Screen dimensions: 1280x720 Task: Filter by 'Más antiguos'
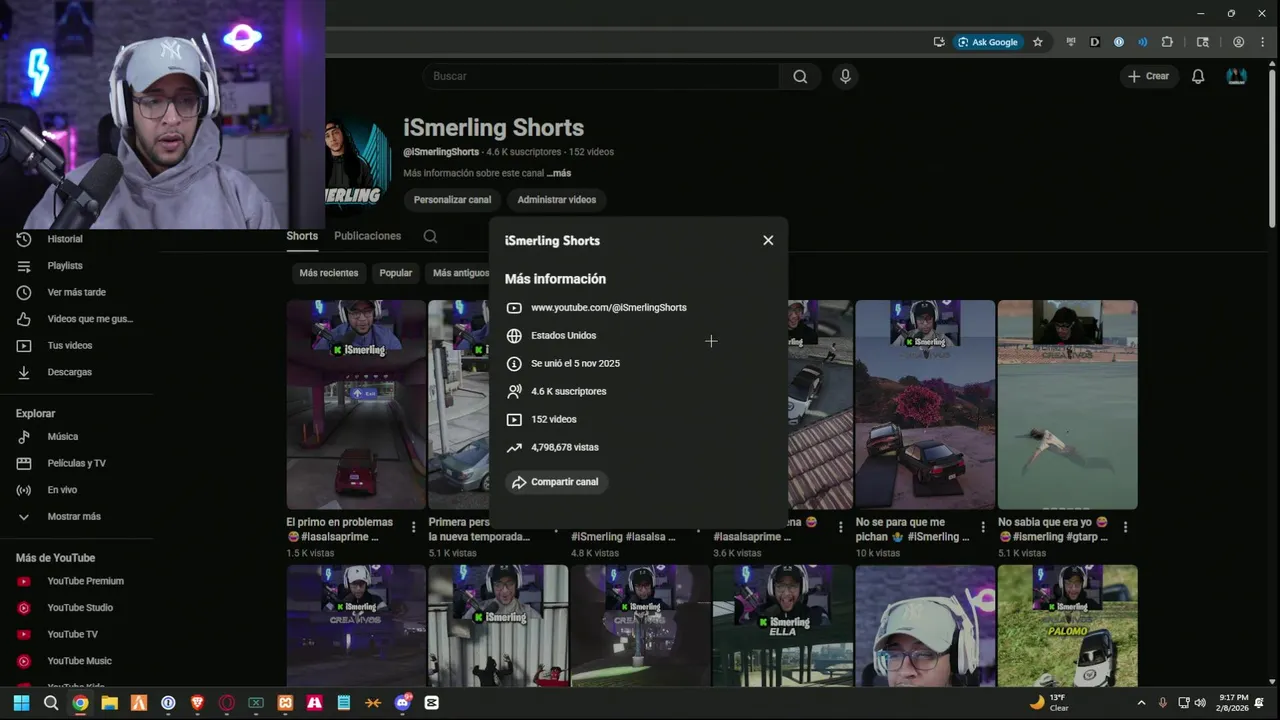point(461,273)
